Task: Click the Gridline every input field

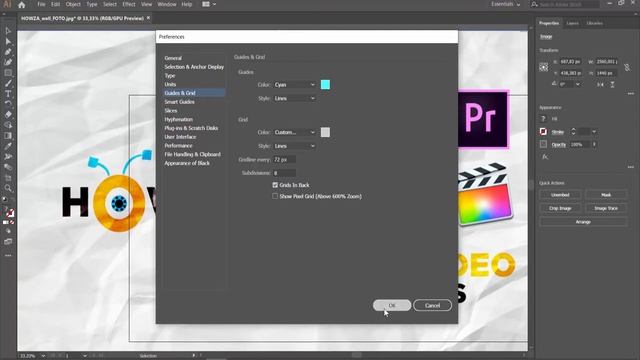Action: click(x=284, y=160)
